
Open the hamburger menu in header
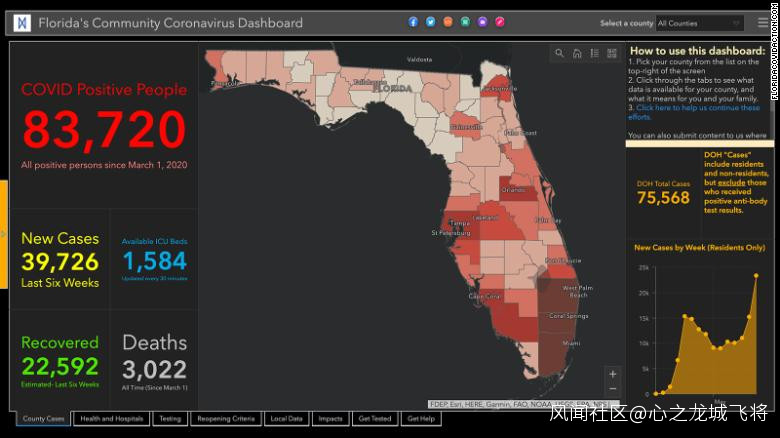click(762, 23)
